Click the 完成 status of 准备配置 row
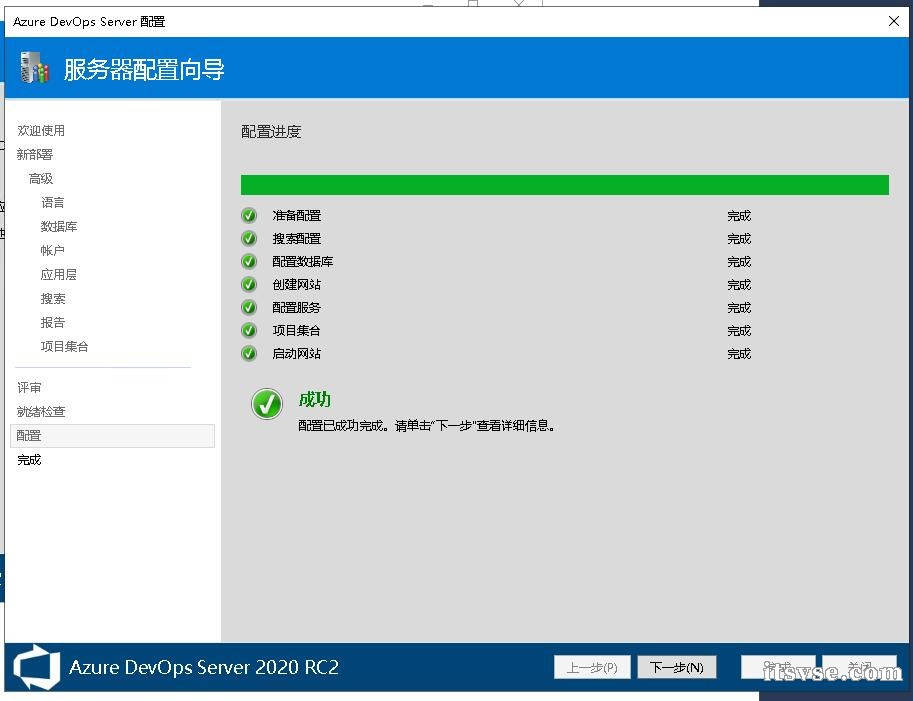 click(x=739, y=215)
